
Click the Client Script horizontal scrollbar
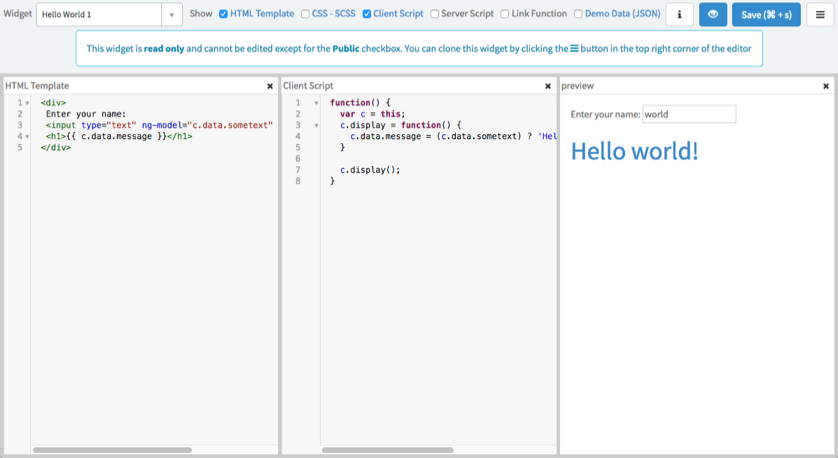pos(387,450)
